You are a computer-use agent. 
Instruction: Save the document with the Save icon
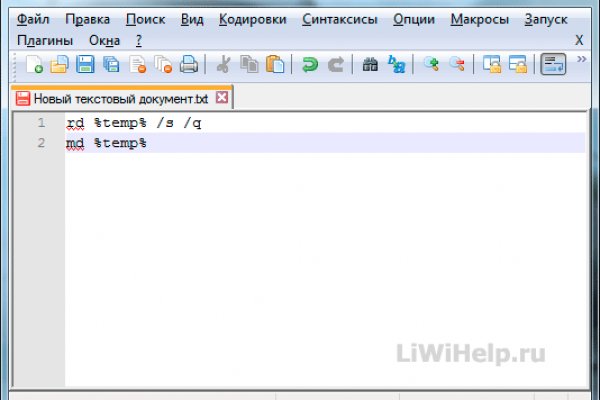(86, 65)
